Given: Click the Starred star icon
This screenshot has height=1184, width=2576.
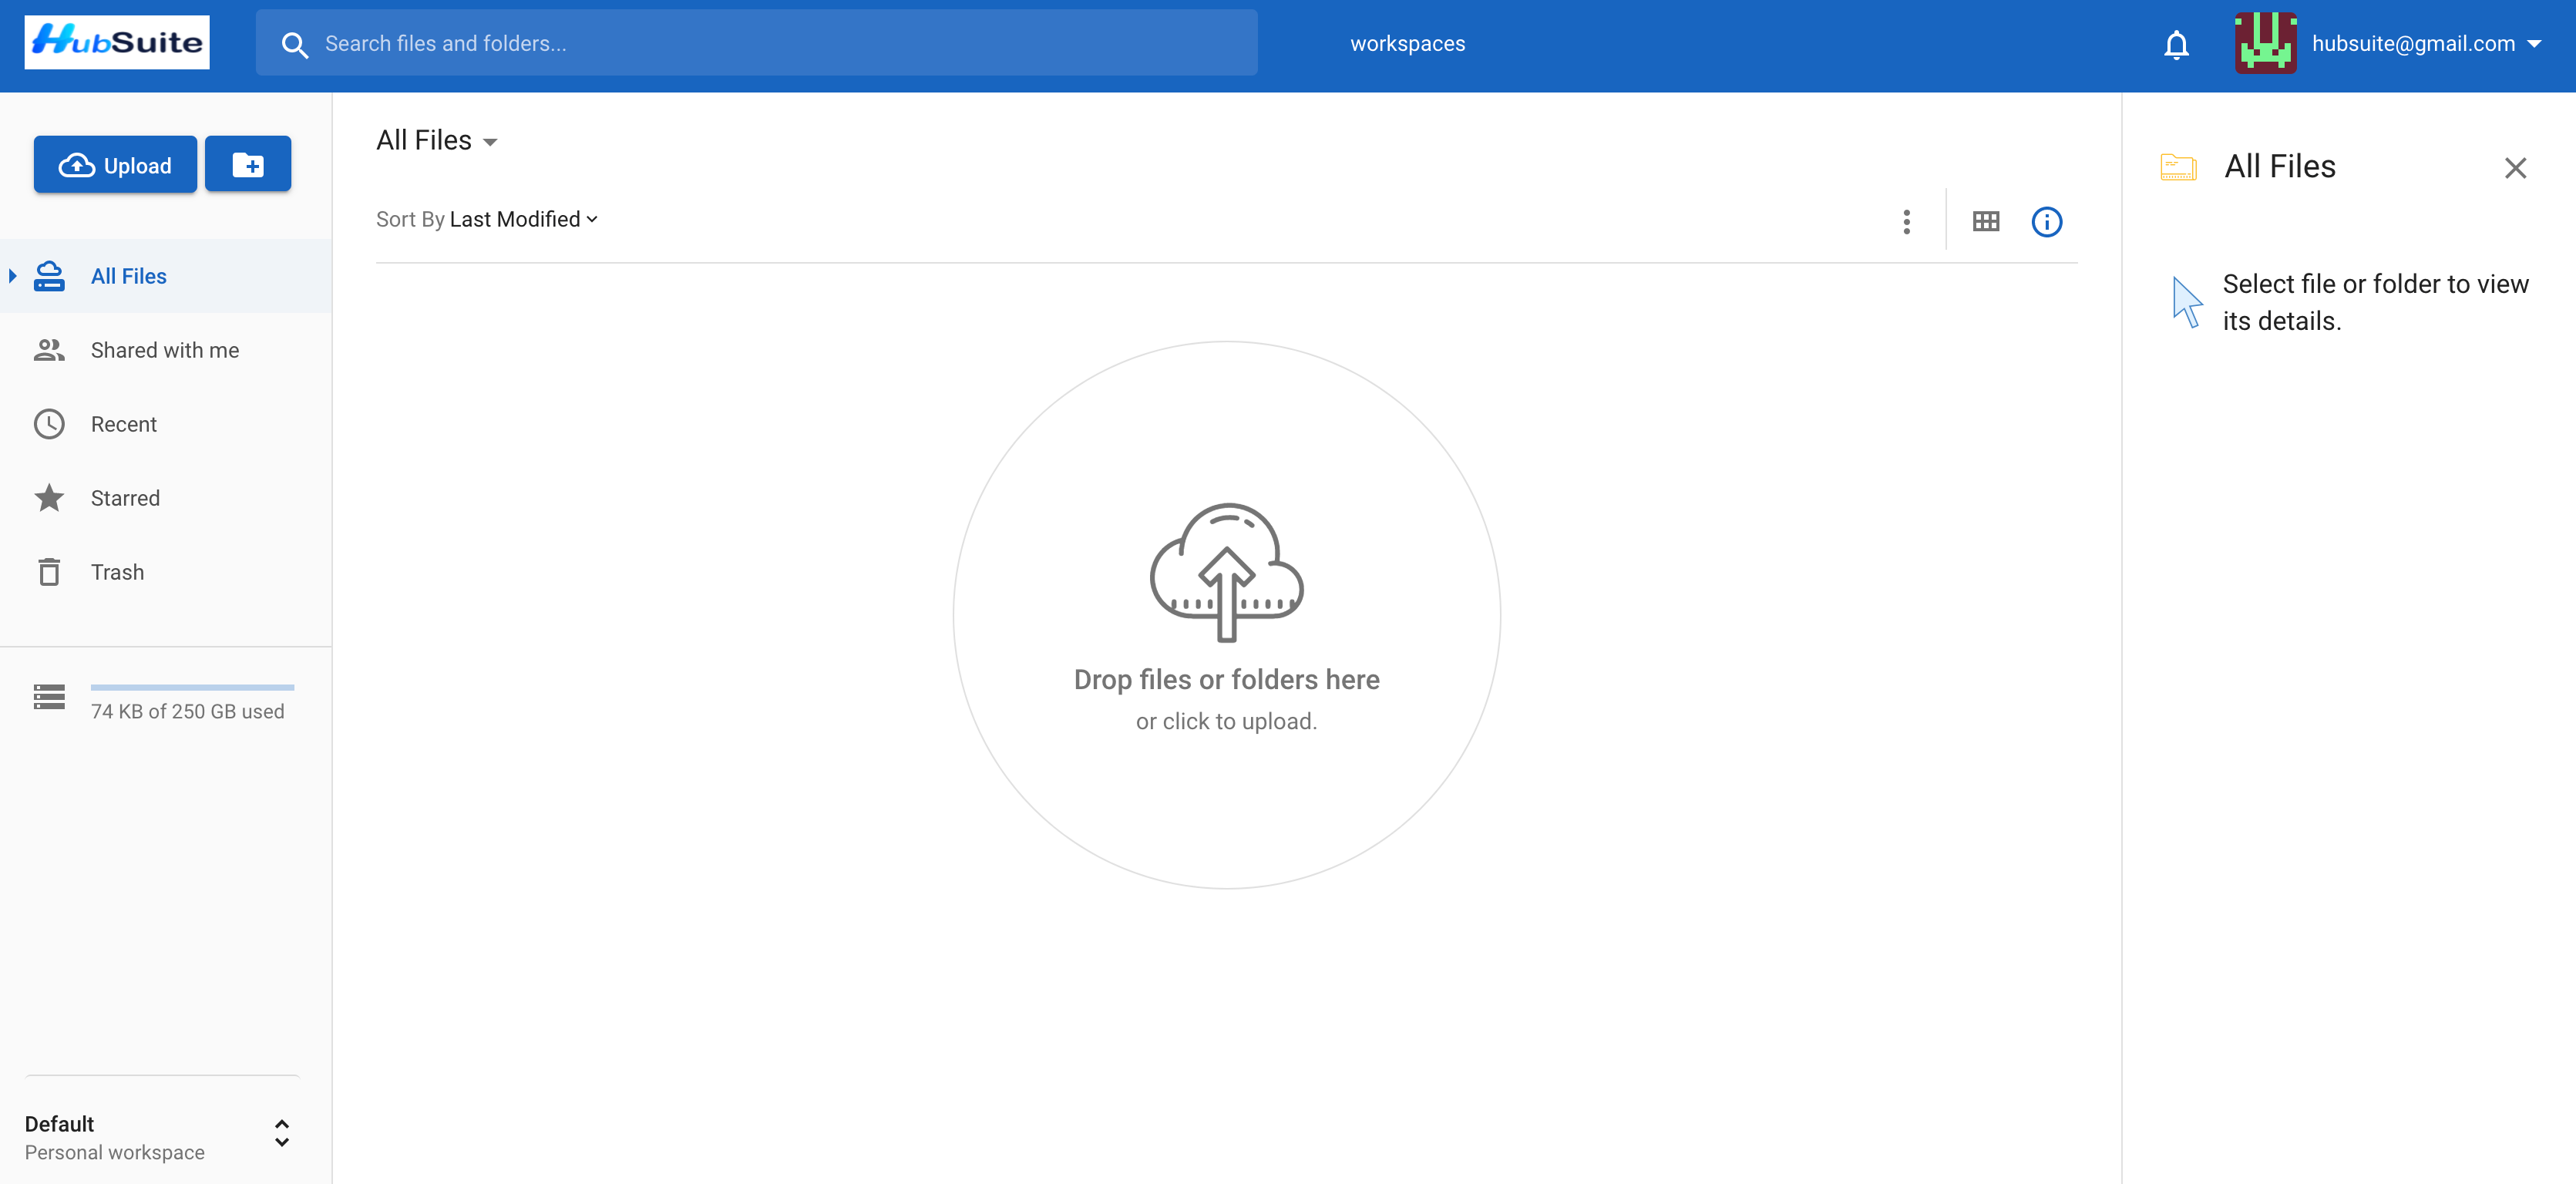Looking at the screenshot, I should click(48, 499).
